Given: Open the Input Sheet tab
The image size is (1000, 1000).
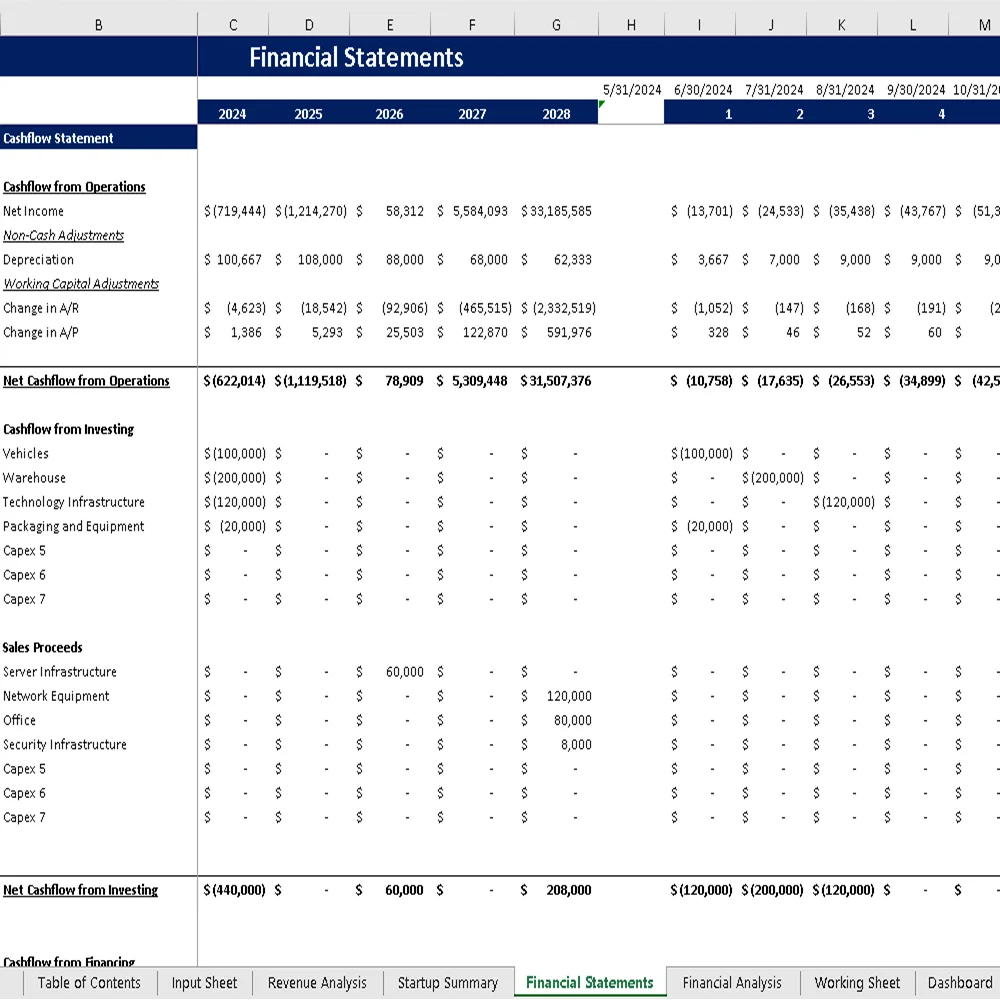Looking at the screenshot, I should pos(204,983).
